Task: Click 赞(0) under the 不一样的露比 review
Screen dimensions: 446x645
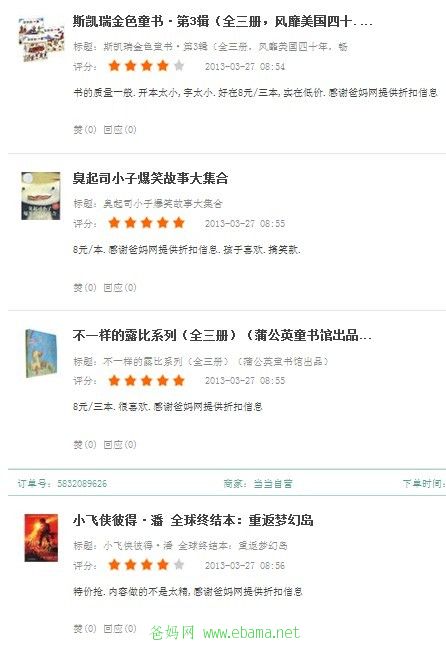Action: click(85, 445)
